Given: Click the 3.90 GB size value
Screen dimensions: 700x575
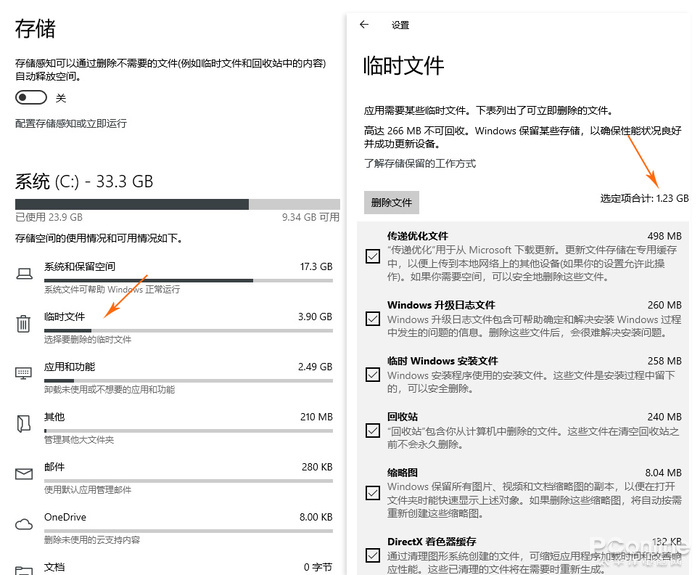Looking at the screenshot, I should pyautogui.click(x=315, y=317).
